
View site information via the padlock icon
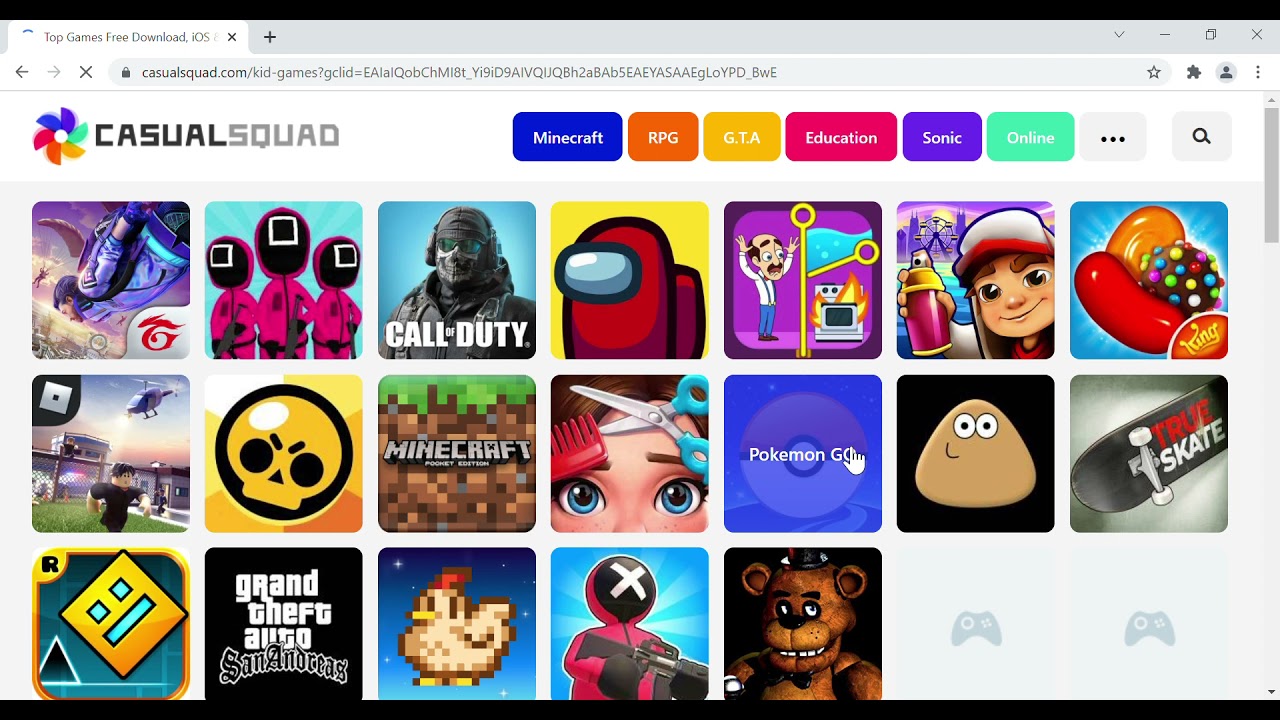click(126, 72)
